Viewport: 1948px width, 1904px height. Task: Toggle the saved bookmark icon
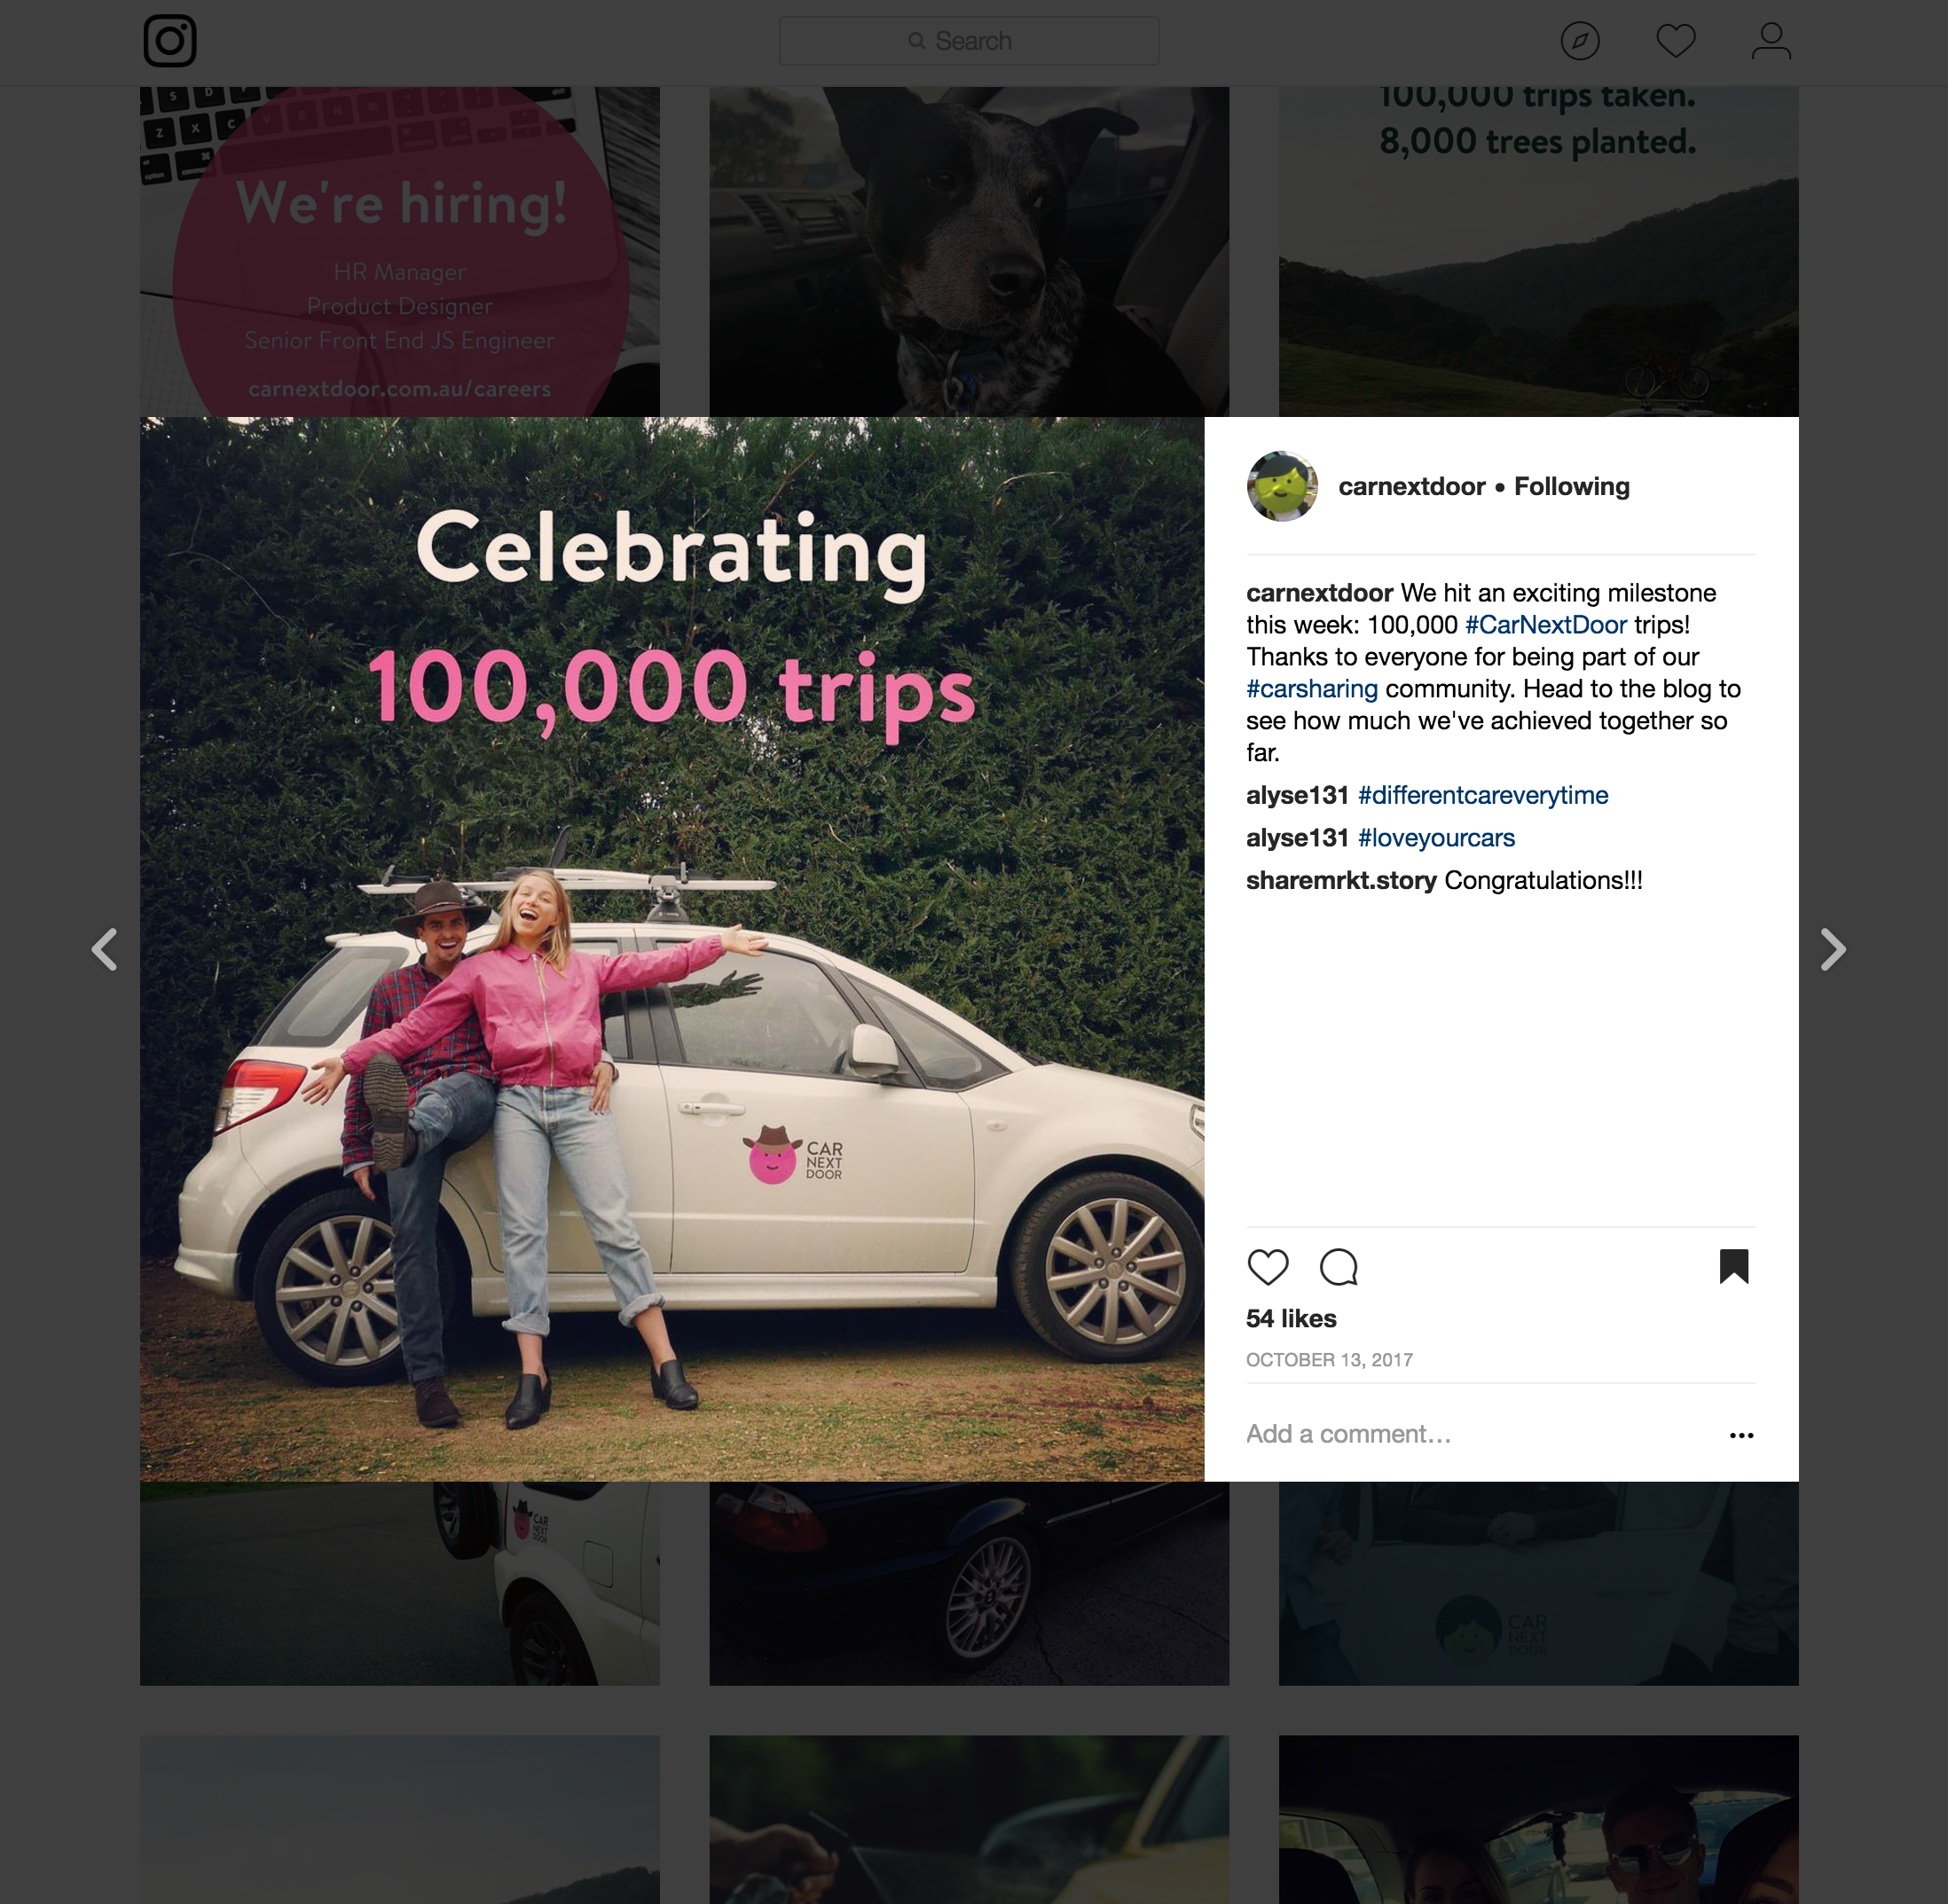click(1734, 1266)
